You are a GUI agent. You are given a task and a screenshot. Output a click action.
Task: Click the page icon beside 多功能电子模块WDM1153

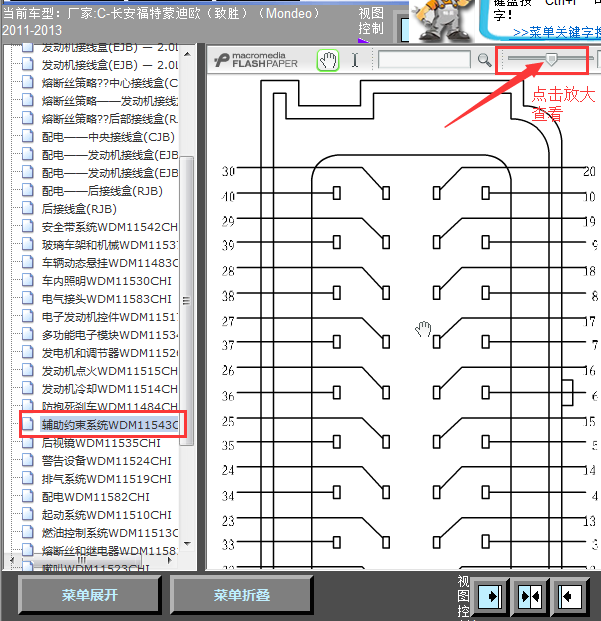click(x=28, y=334)
